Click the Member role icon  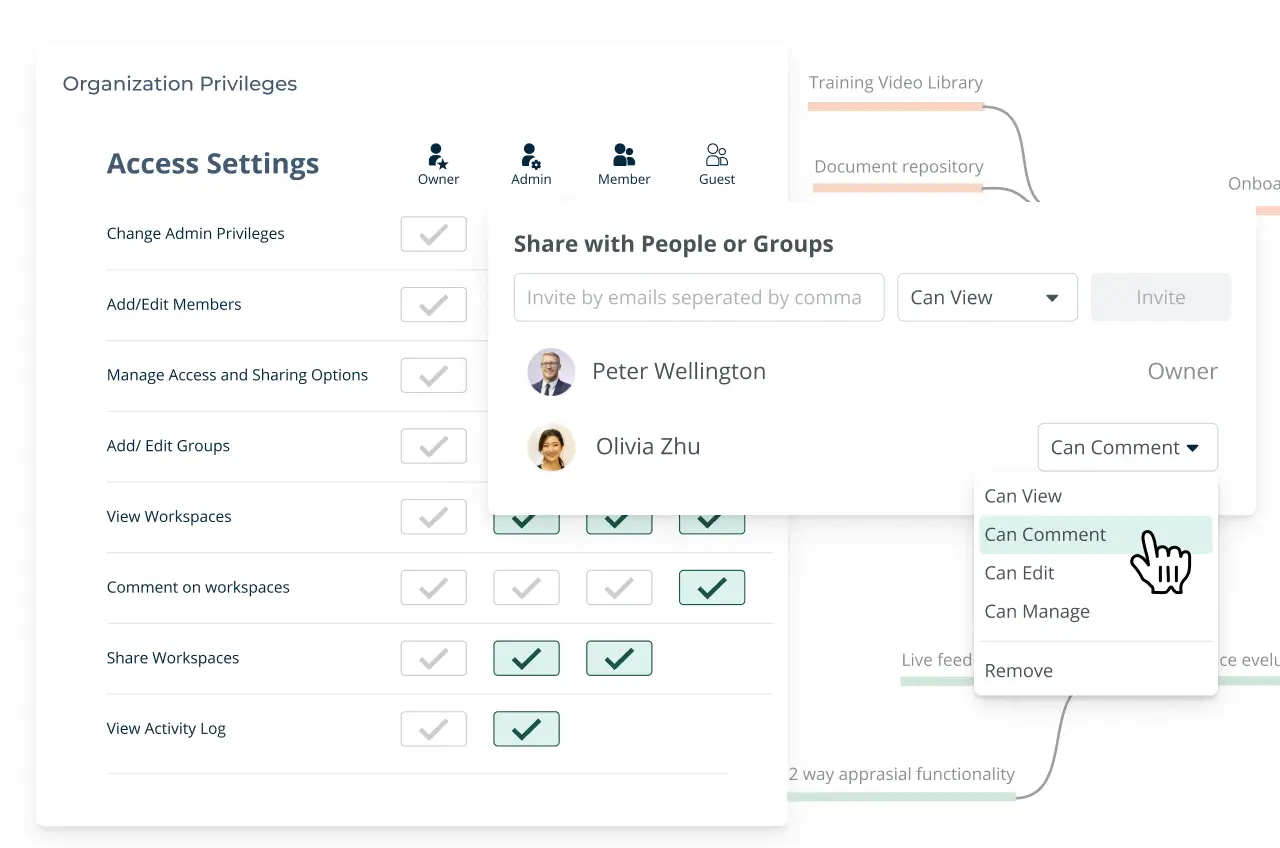[624, 155]
